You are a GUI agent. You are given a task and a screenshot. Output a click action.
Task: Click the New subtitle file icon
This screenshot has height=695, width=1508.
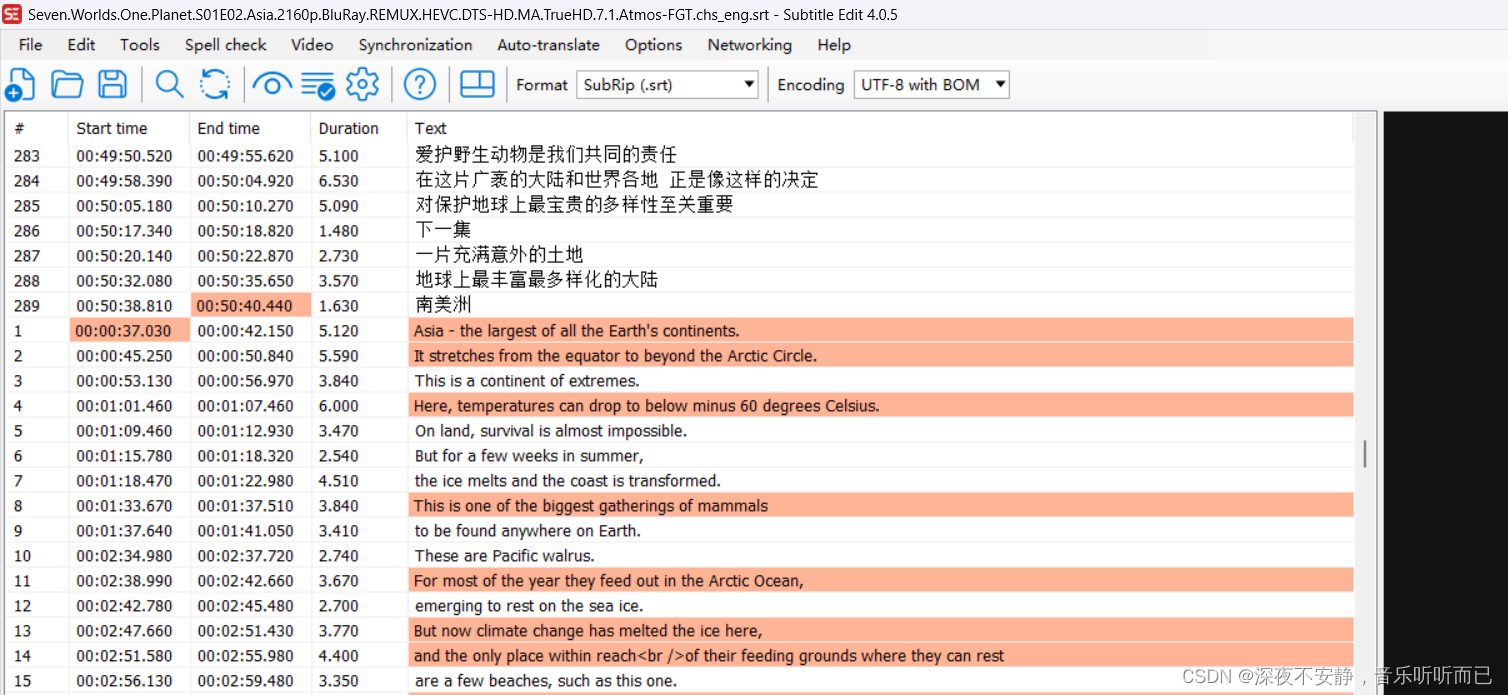[20, 85]
